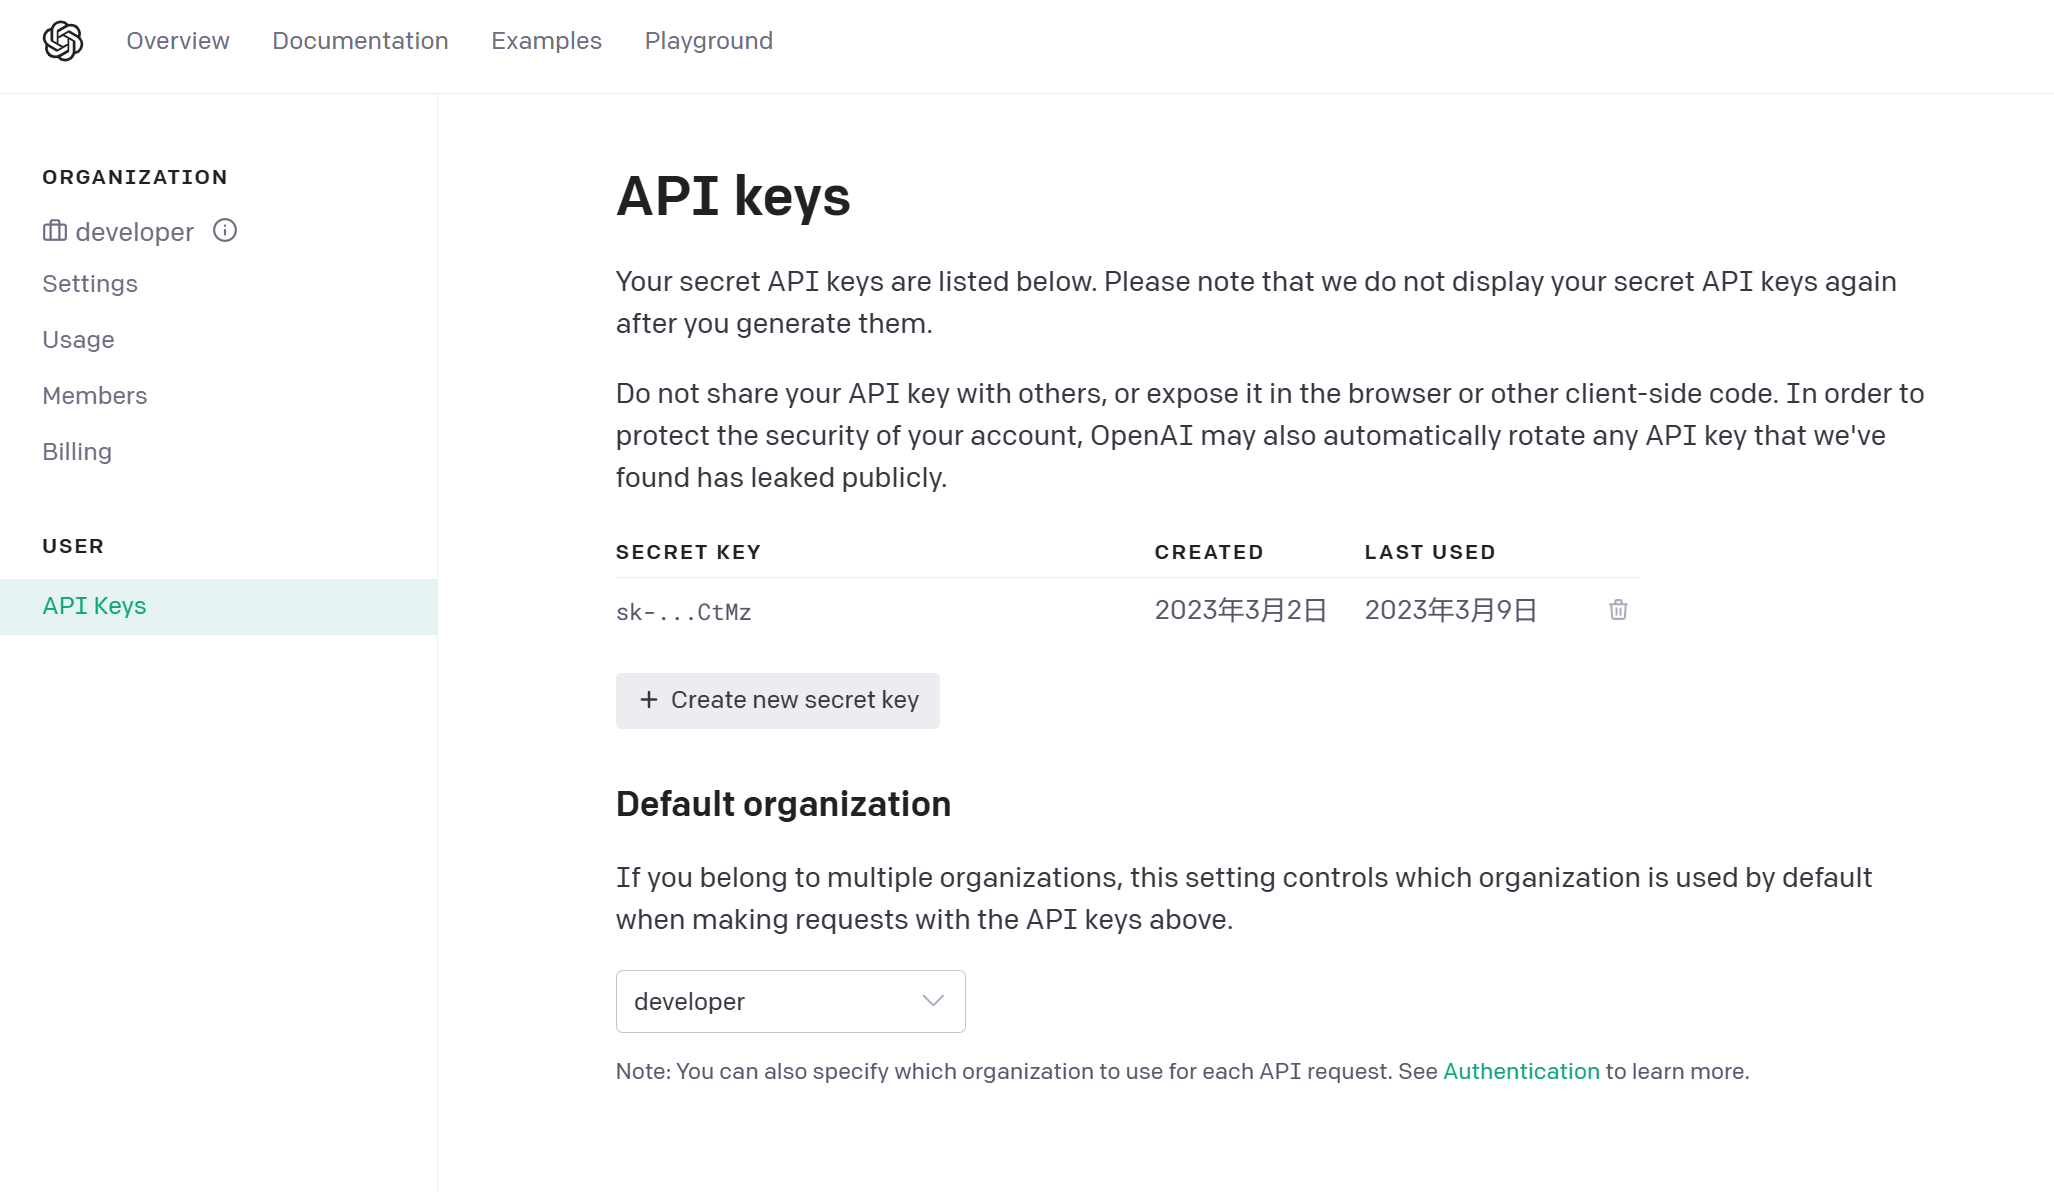The height and width of the screenshot is (1192, 2054).
Task: Open organization Settings in sidebar
Action: 90,284
